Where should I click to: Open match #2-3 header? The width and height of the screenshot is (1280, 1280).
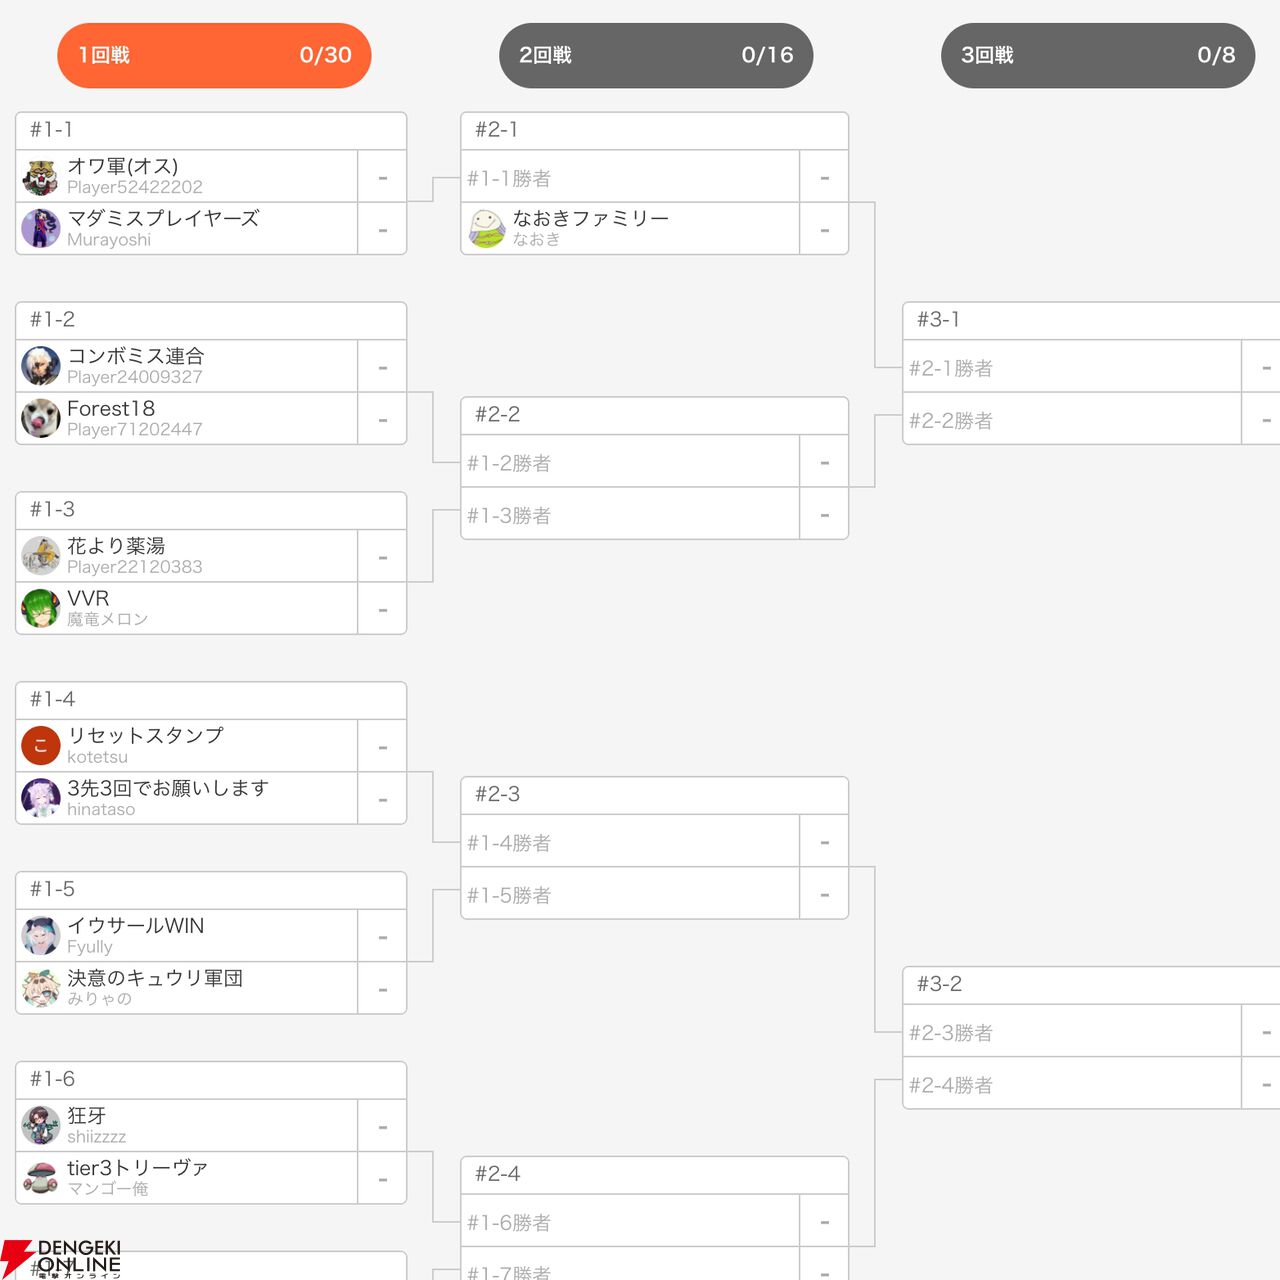click(x=655, y=795)
